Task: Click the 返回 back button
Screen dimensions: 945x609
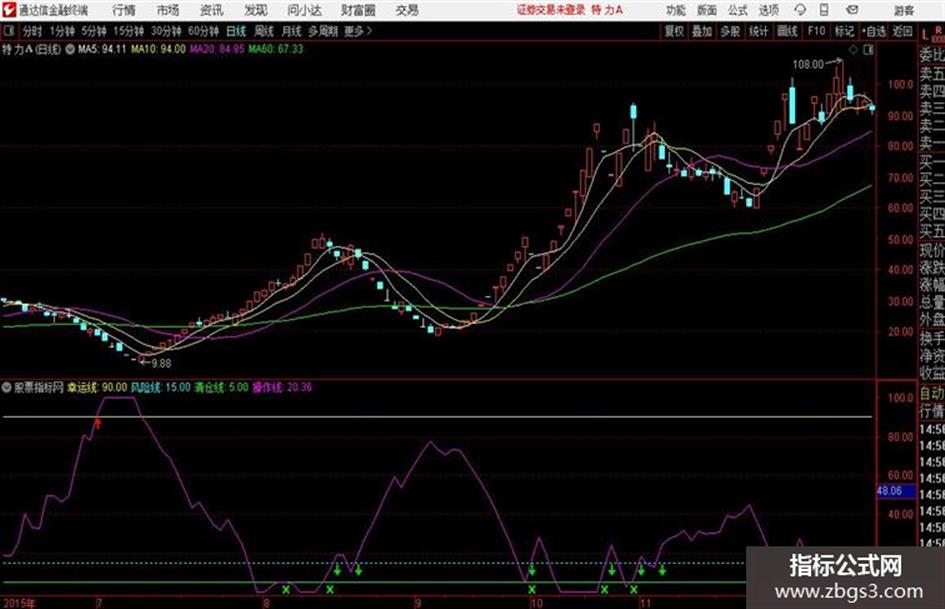Action: pos(902,31)
